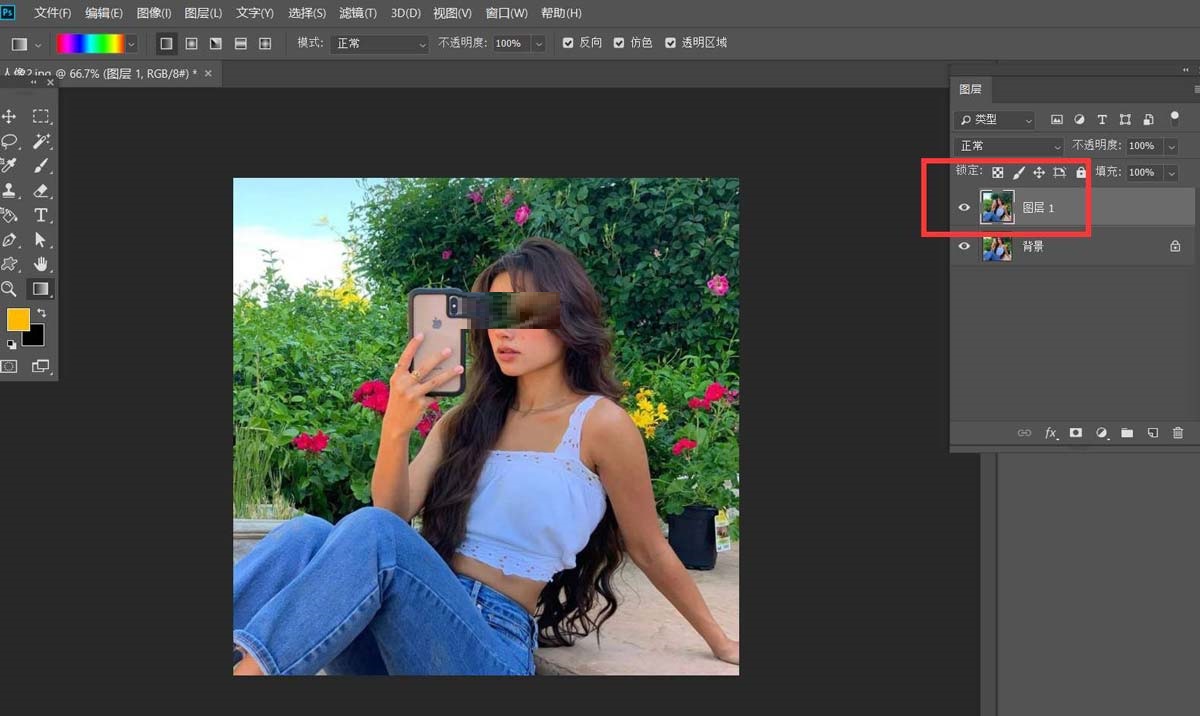Open the 滤镜(T) menu
This screenshot has width=1200, height=716.
pyautogui.click(x=358, y=13)
